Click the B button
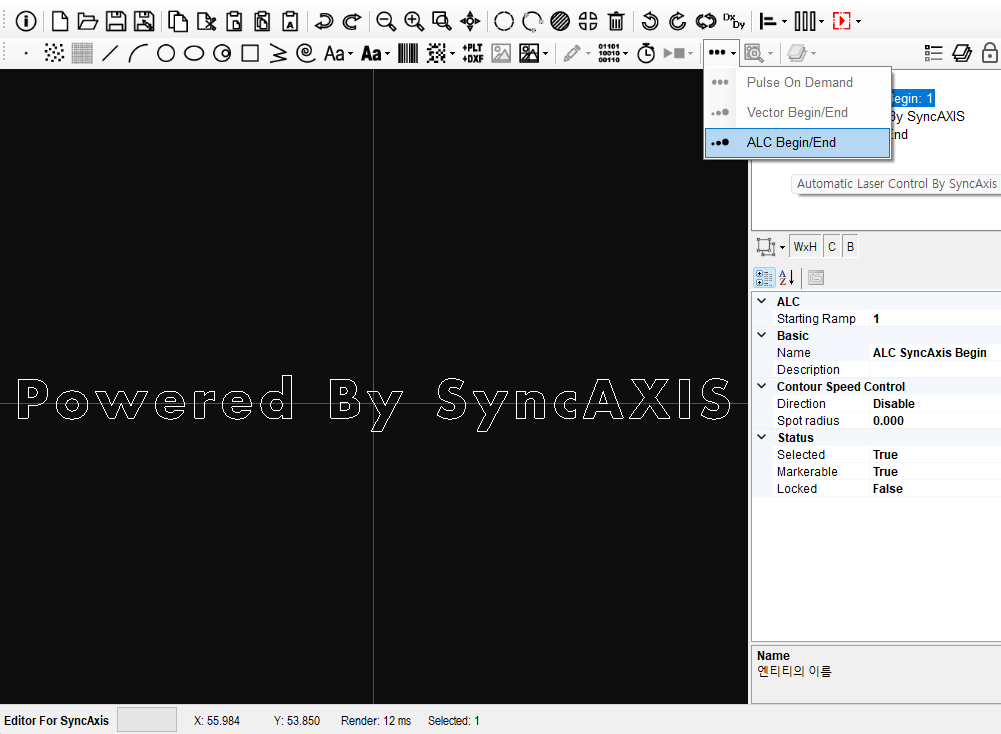1001x734 pixels. (x=850, y=246)
